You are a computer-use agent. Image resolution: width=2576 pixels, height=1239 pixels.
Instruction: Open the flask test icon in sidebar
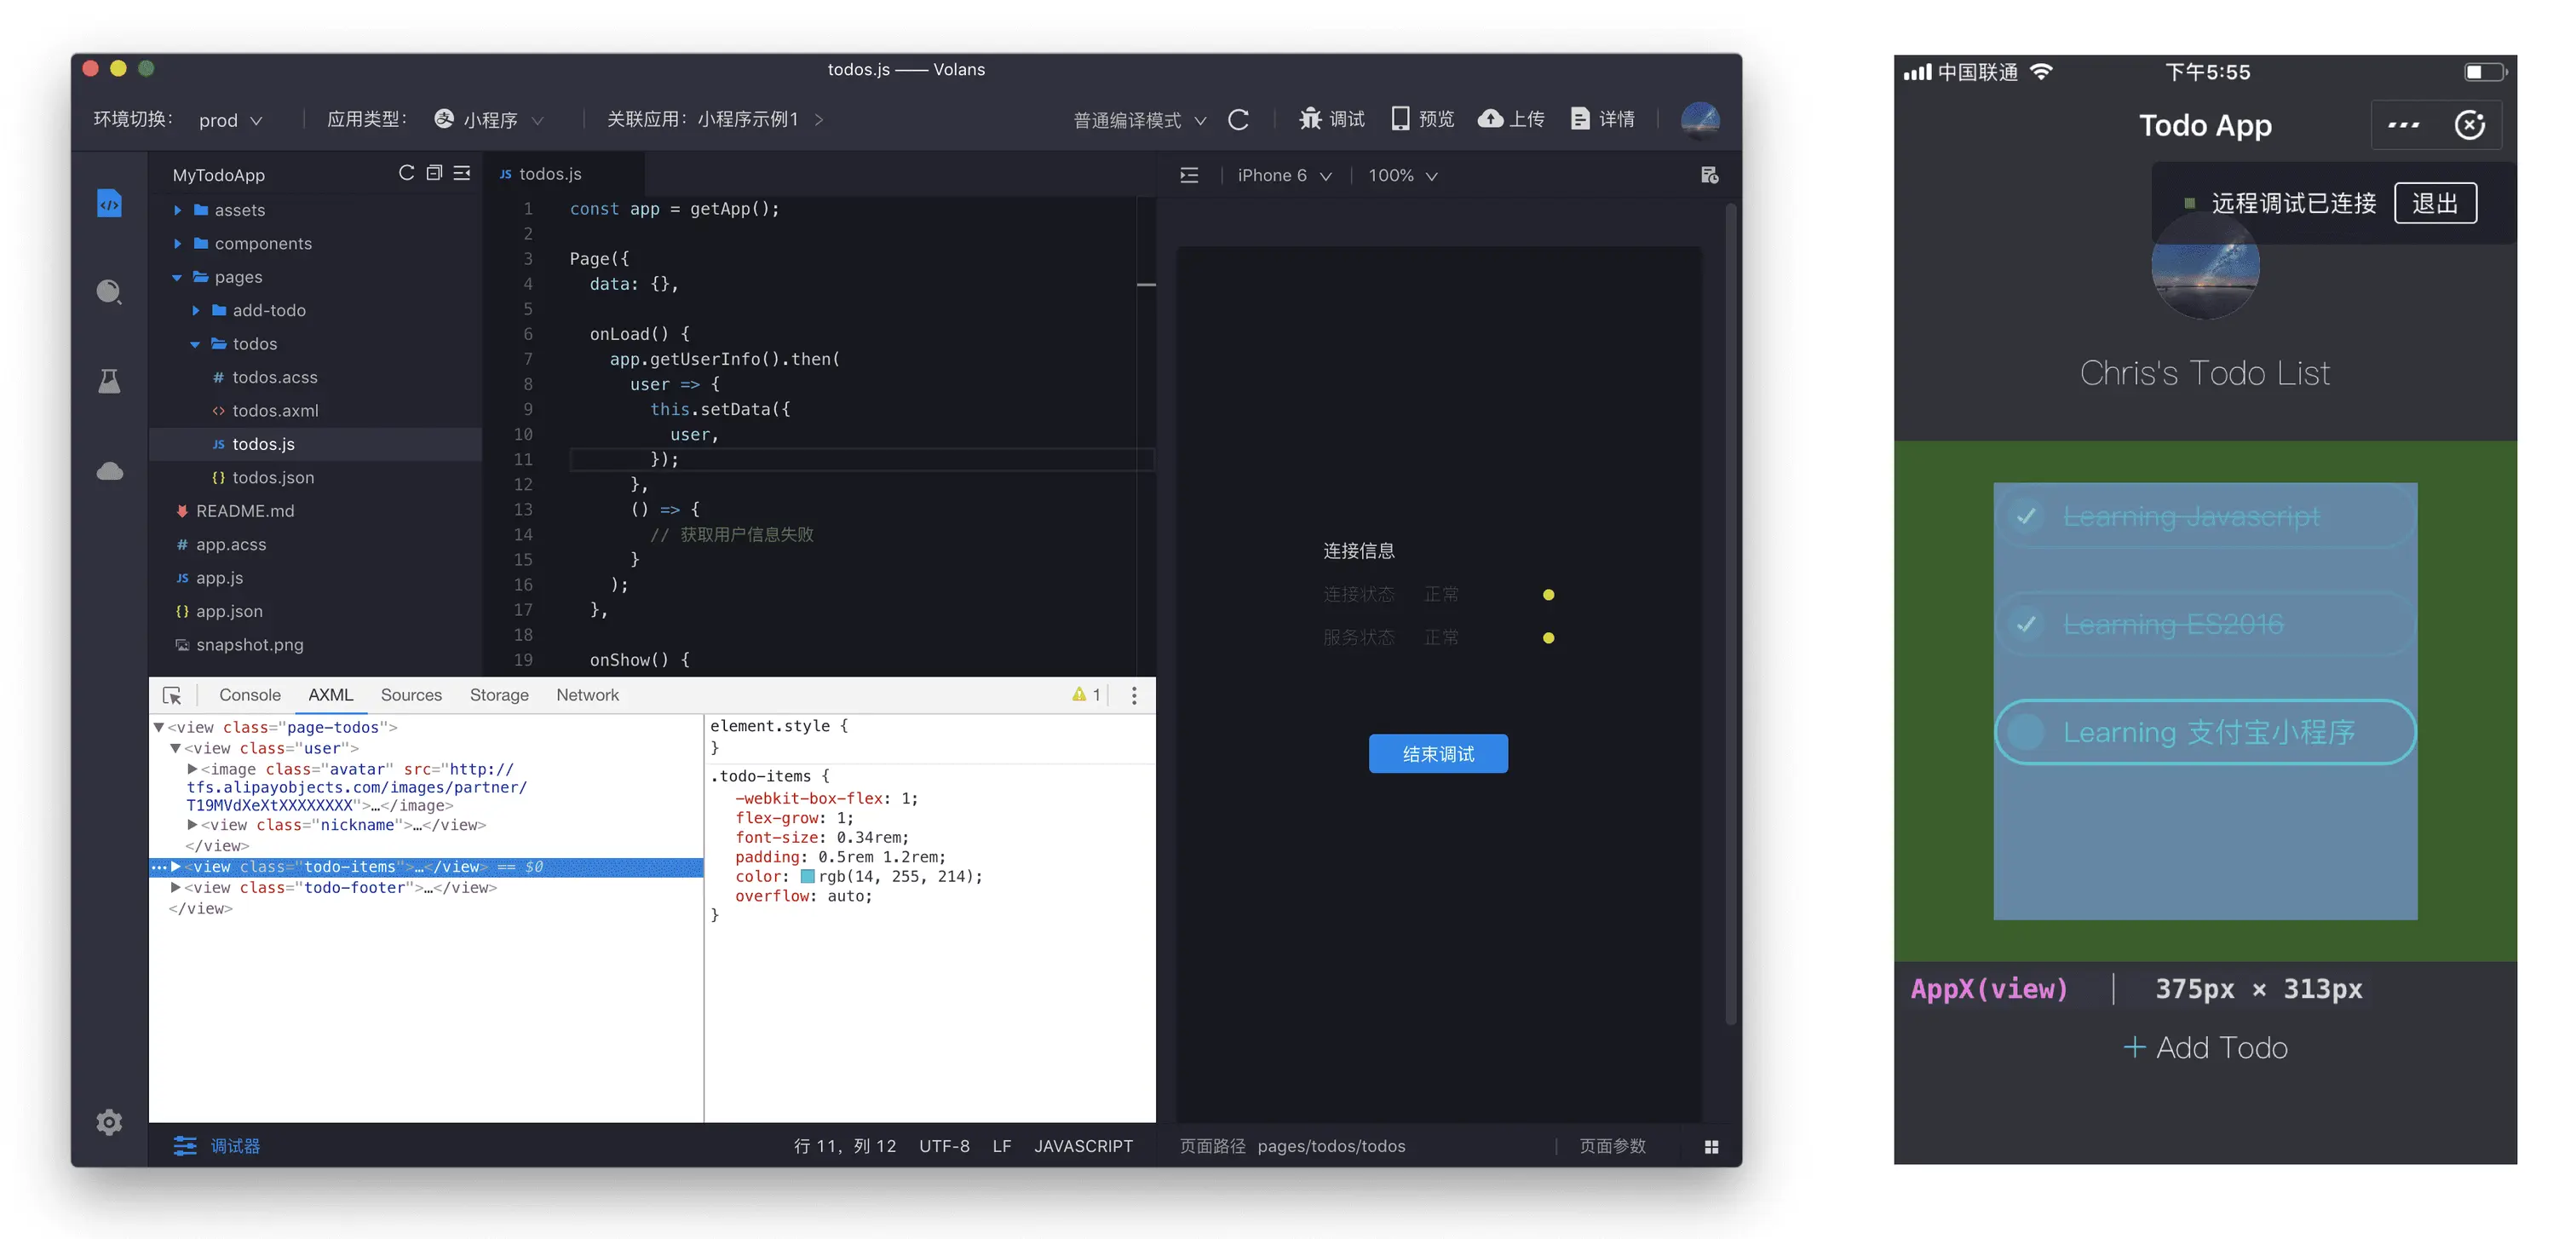click(x=109, y=381)
